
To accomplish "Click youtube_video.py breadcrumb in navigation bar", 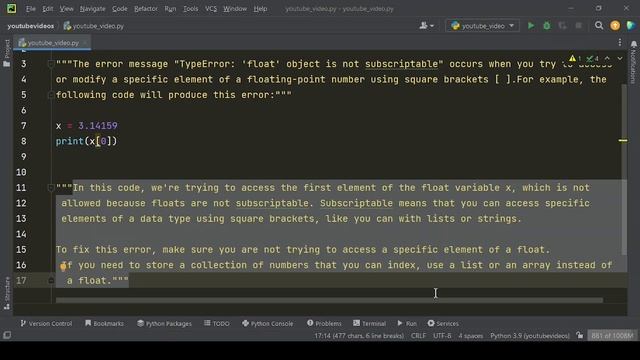I will 94,26.
